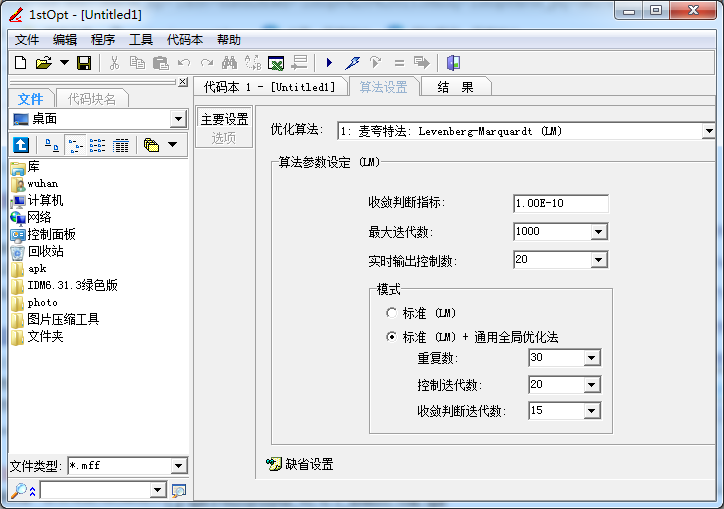Select 标准 (LM) + 通用全局优化法 radio
This screenshot has width=724, height=509.
pyautogui.click(x=391, y=337)
